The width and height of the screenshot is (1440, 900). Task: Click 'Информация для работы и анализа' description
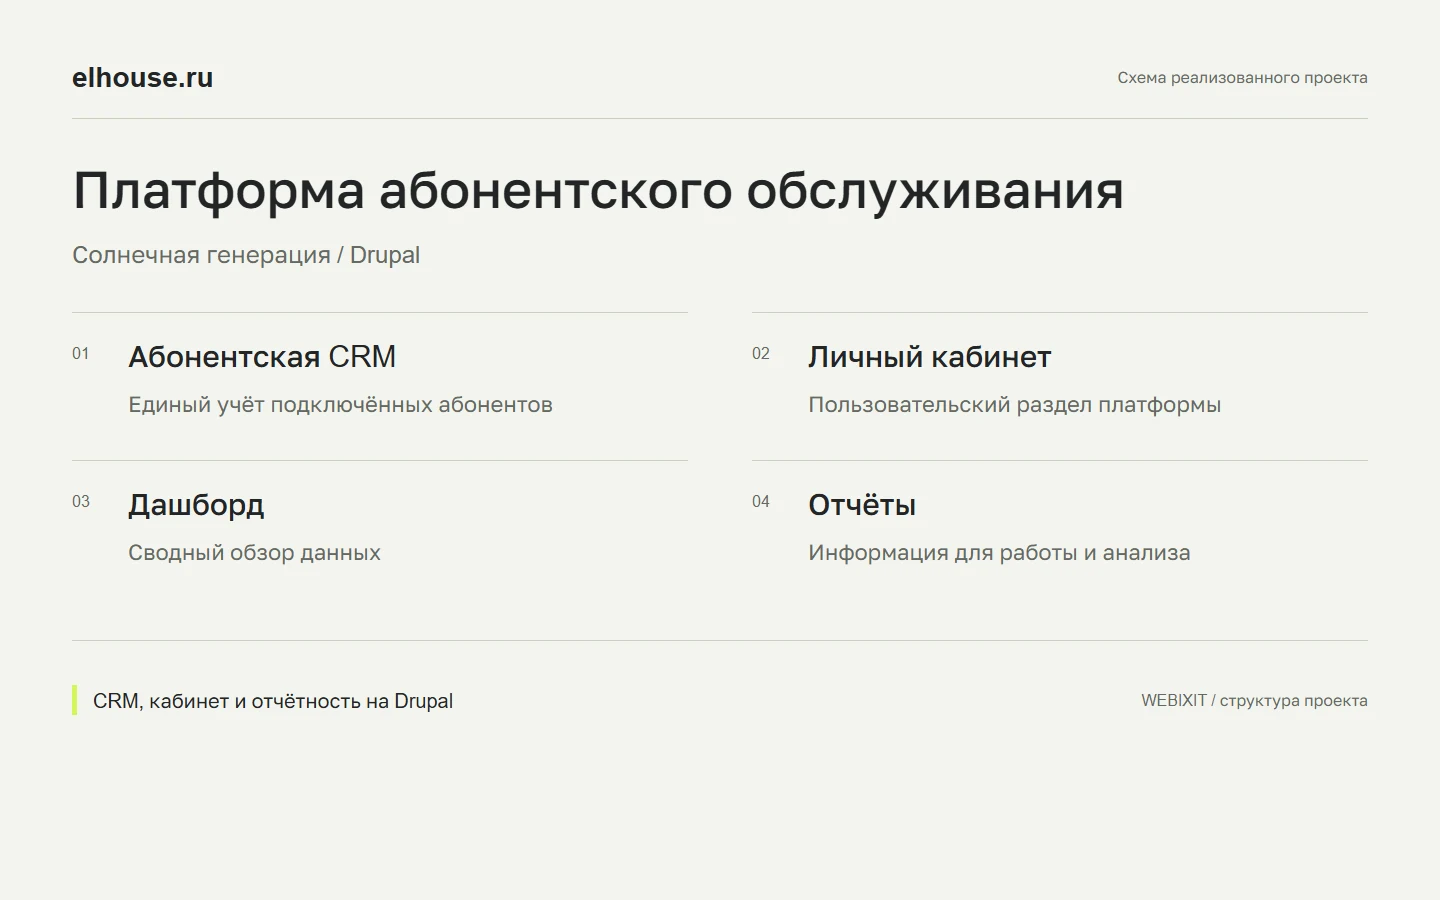tap(999, 553)
